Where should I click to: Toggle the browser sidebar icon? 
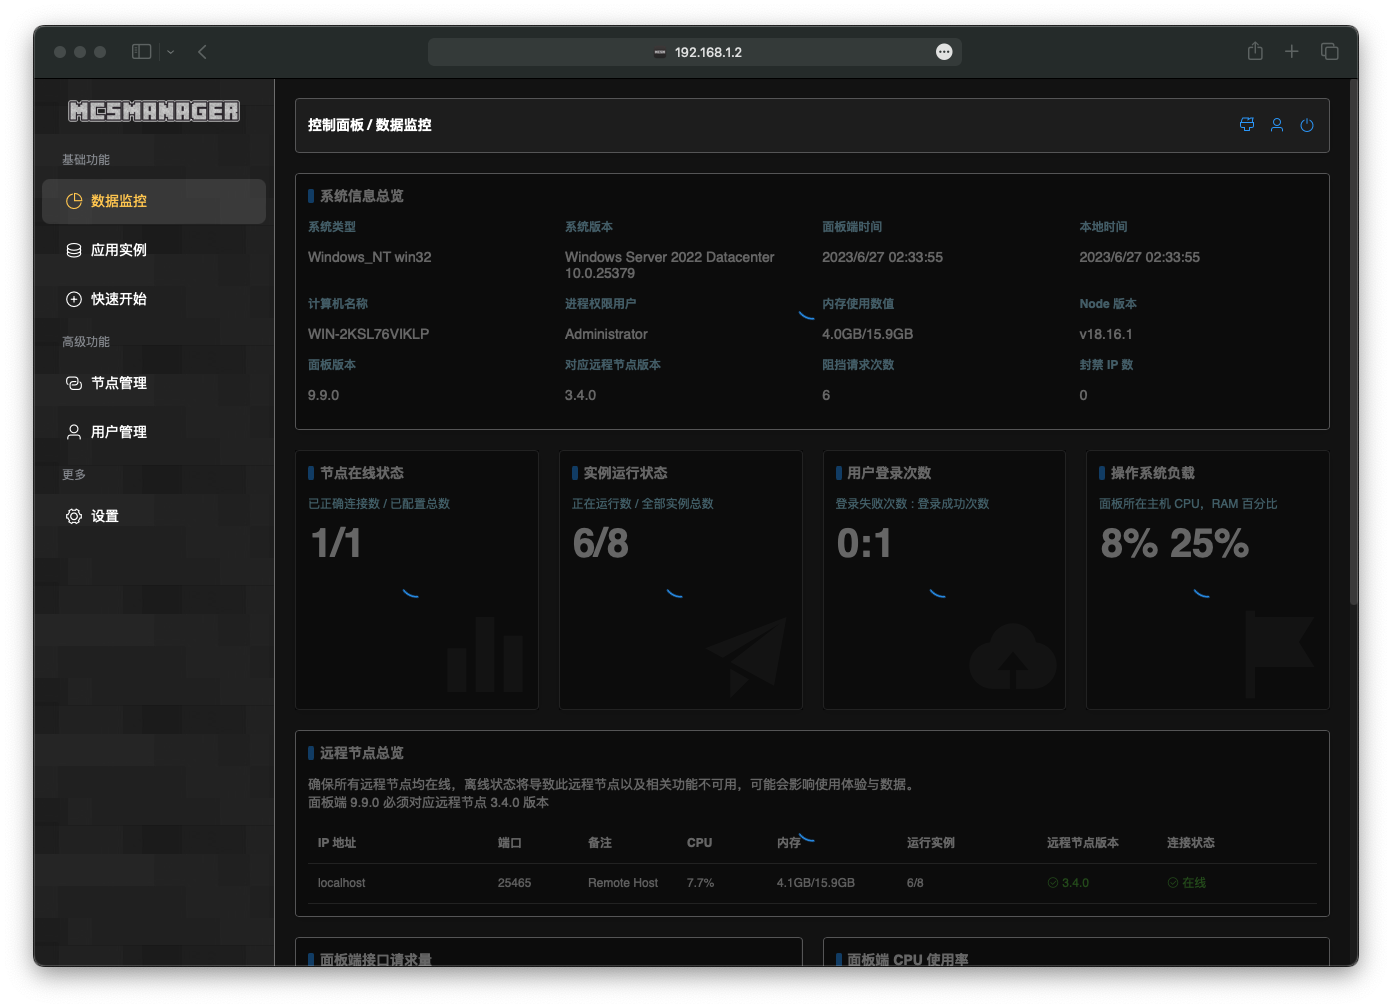142,52
